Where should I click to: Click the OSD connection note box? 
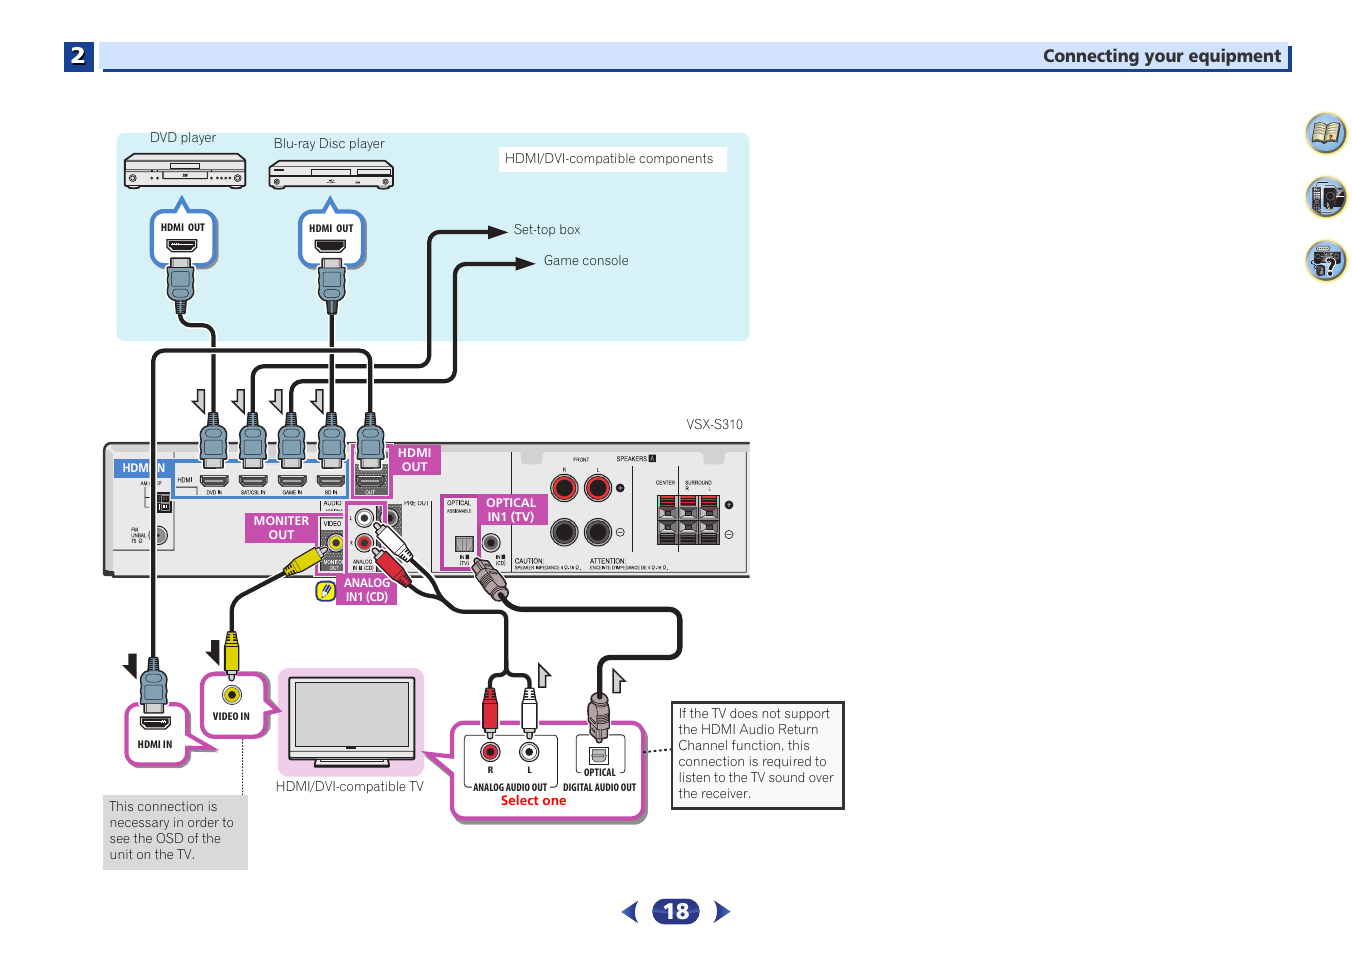tap(175, 832)
